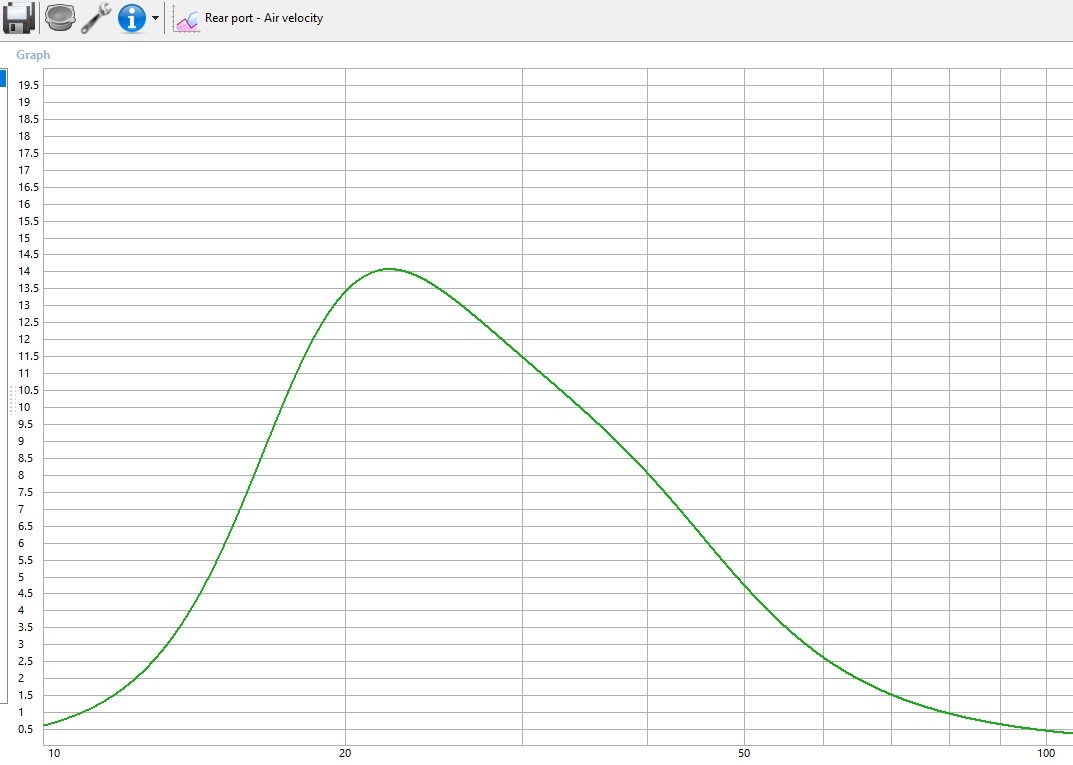Expand the arrow next to info icon
This screenshot has width=1073, height=765.
click(x=155, y=18)
